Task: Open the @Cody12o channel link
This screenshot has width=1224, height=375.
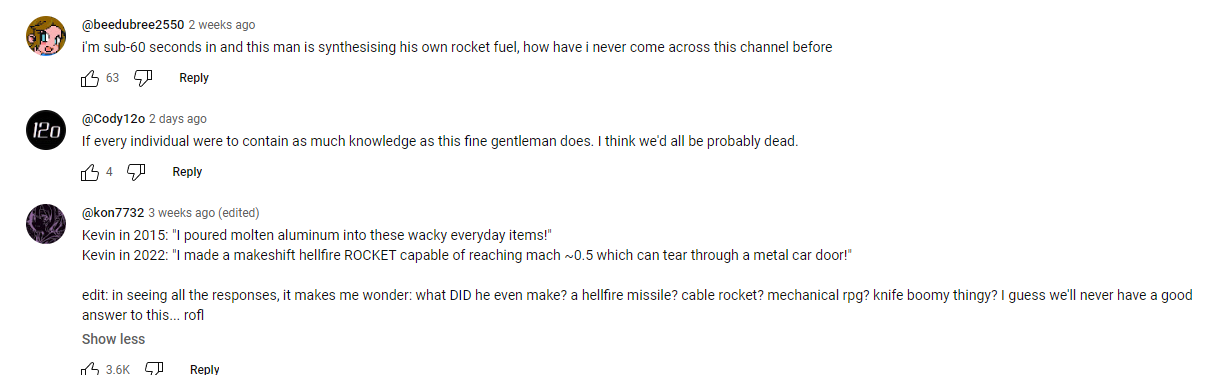Action: tap(113, 118)
